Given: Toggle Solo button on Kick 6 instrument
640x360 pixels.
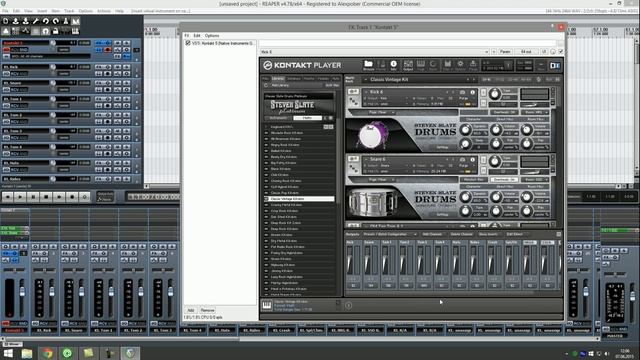Looking at the screenshot, I should pos(483,92).
